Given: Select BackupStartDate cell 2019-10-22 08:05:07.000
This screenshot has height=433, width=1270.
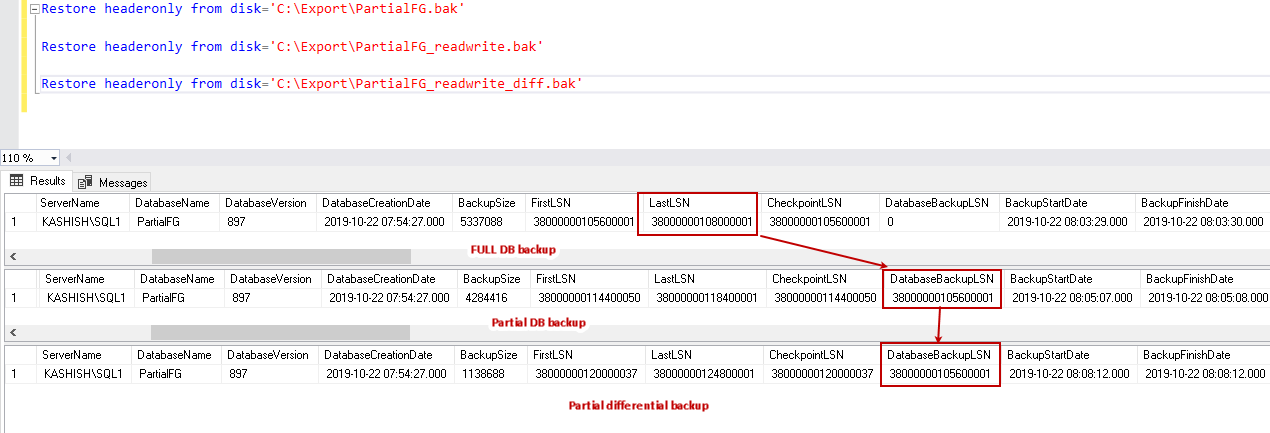Looking at the screenshot, I should pos(1073,297).
